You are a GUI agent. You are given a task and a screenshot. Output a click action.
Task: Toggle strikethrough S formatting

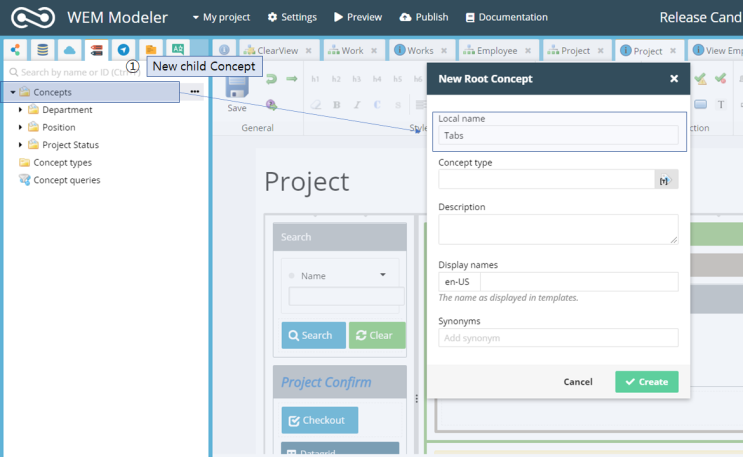click(398, 105)
